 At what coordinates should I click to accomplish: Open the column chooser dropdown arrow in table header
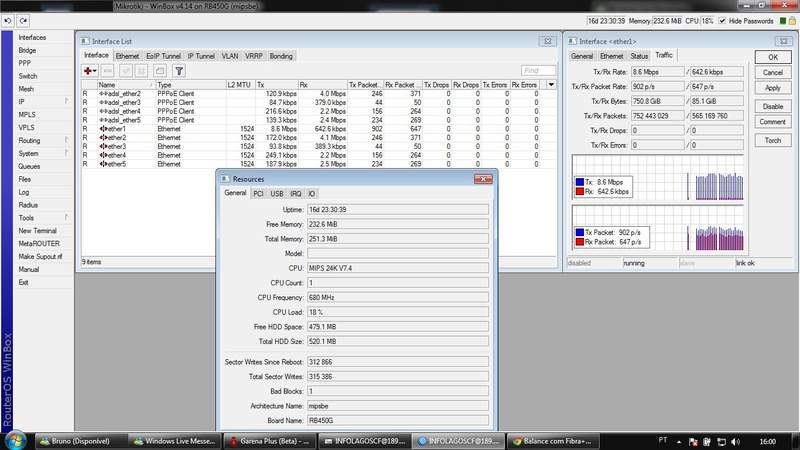(551, 85)
